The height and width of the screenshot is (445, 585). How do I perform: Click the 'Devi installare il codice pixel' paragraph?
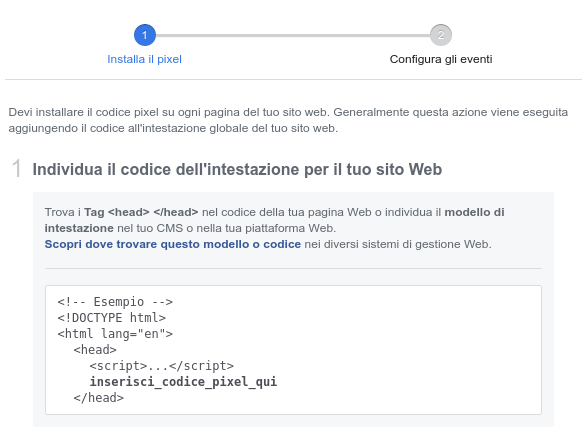[288, 120]
